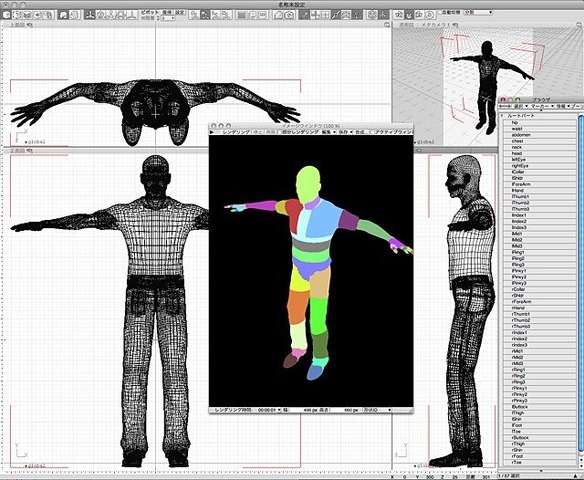Click the cyan chest region in rendered image
584x480 pixels.
[306, 220]
